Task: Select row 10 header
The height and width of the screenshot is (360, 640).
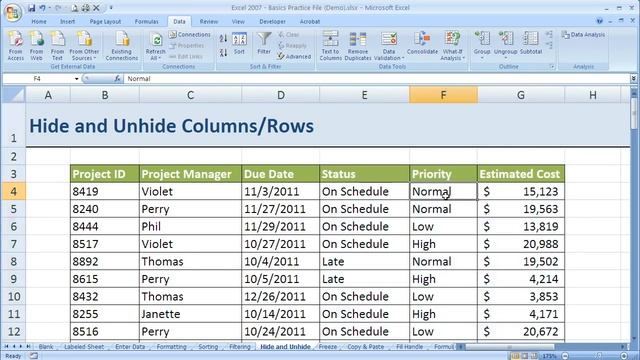Action: [x=13, y=297]
